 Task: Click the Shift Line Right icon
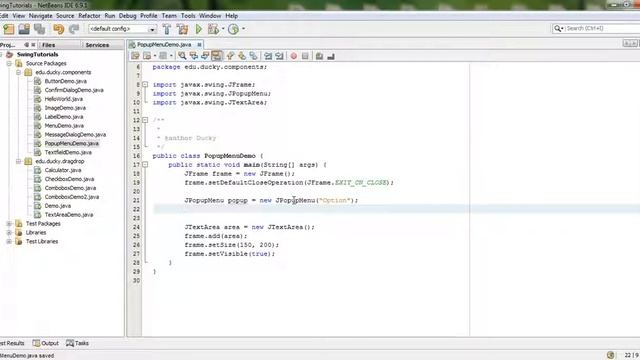(279, 56)
